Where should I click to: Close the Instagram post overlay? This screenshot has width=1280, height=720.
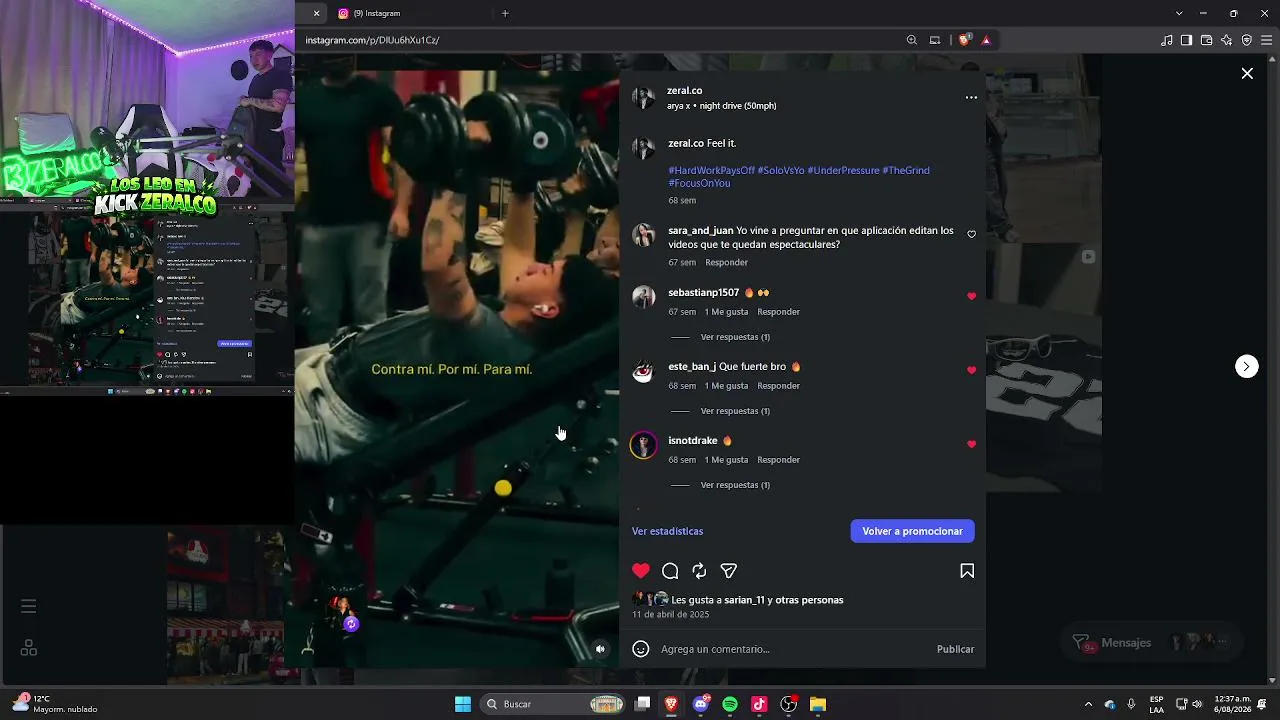click(1247, 73)
